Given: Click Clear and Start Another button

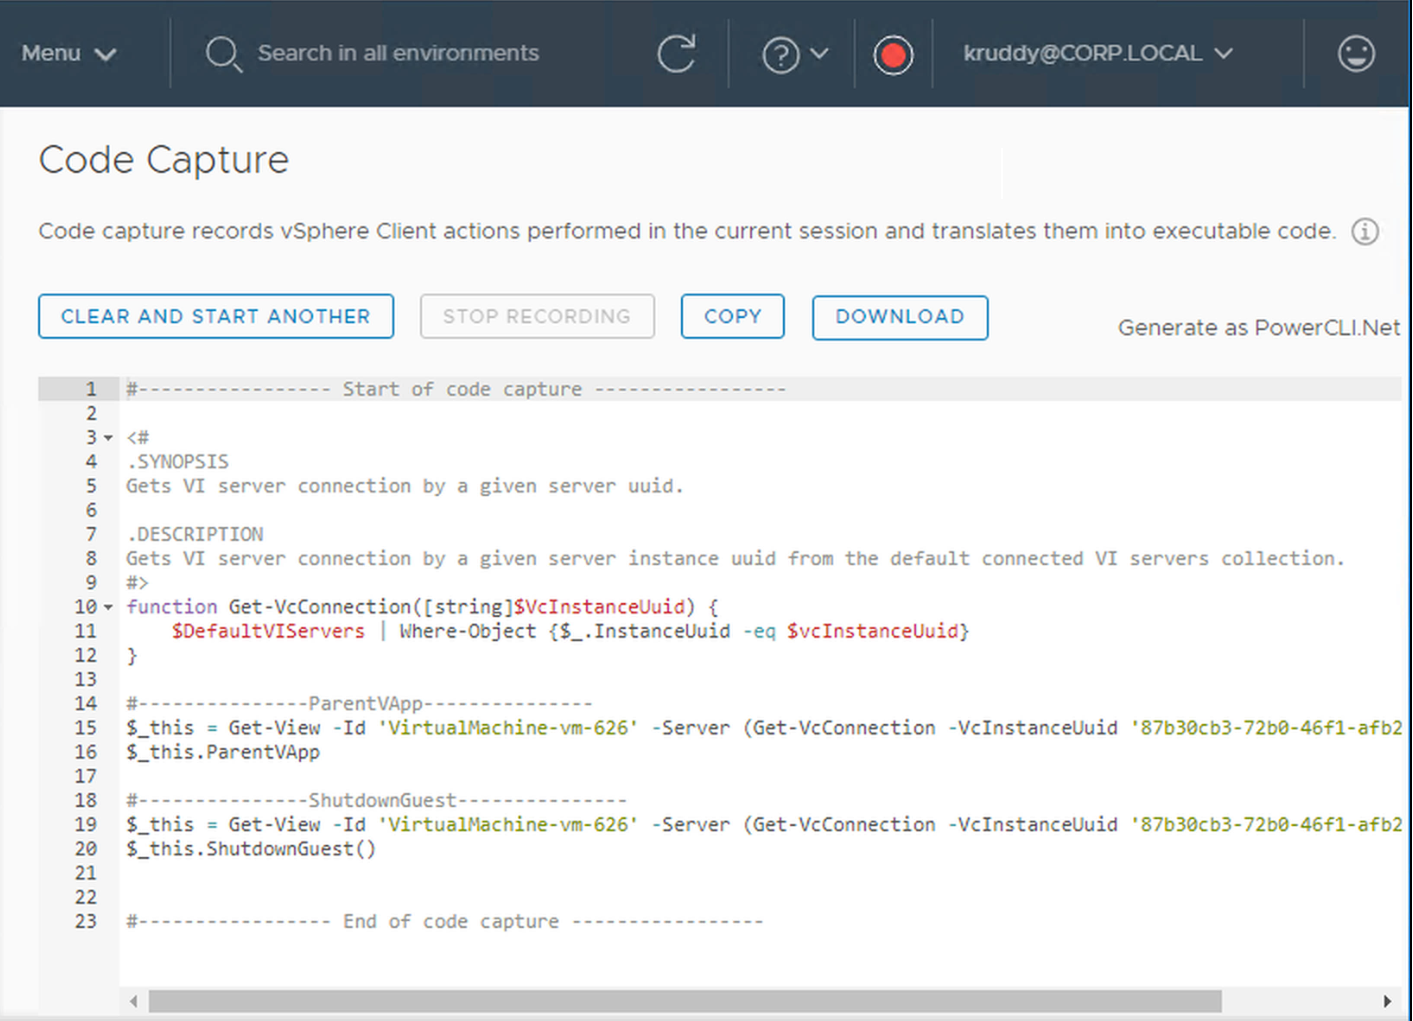Looking at the screenshot, I should 216,317.
